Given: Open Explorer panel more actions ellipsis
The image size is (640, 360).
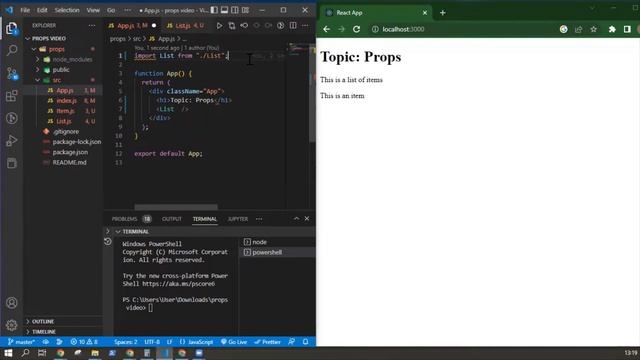Looking at the screenshot, I should point(92,25).
